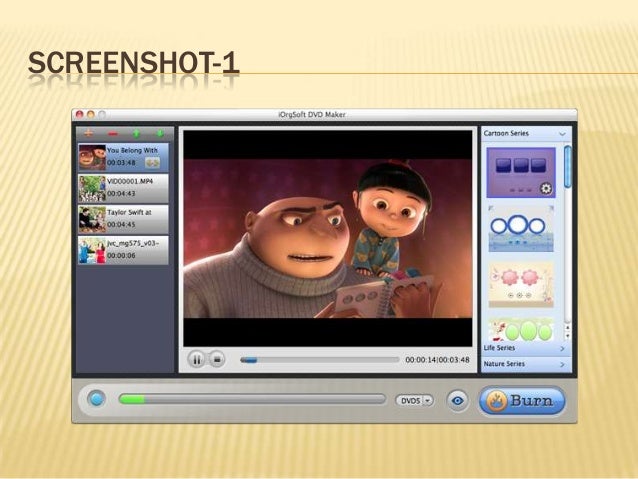
Task: Stop the video preview
Action: (x=217, y=360)
